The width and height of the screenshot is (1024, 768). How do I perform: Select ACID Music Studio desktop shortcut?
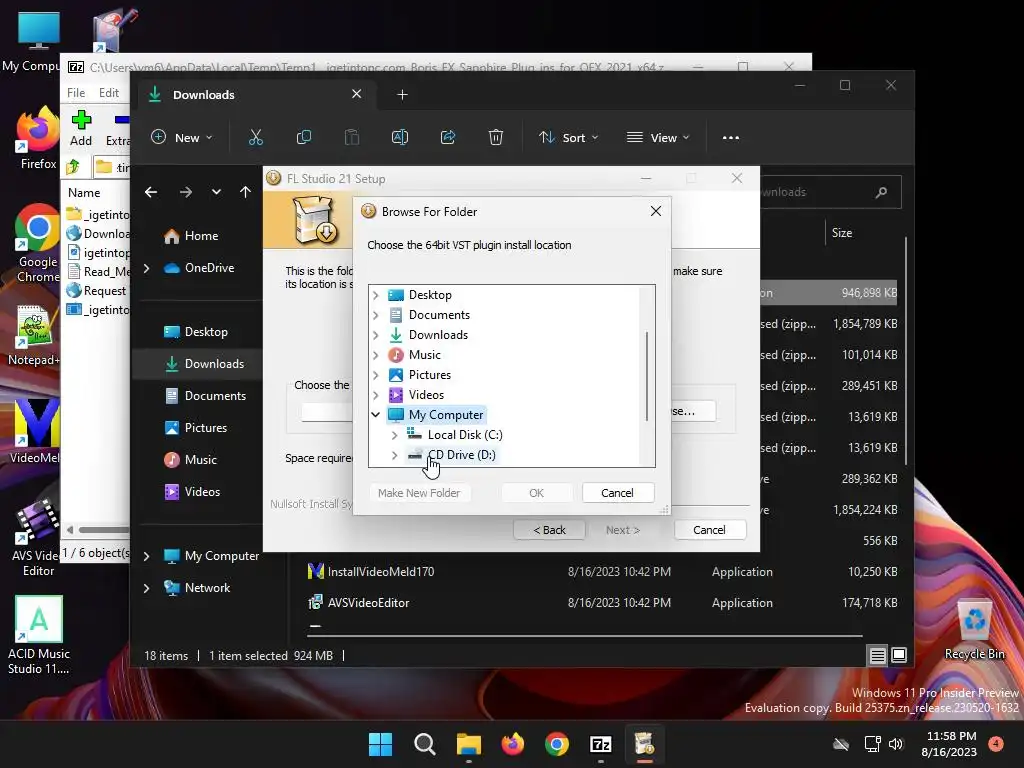(39, 635)
